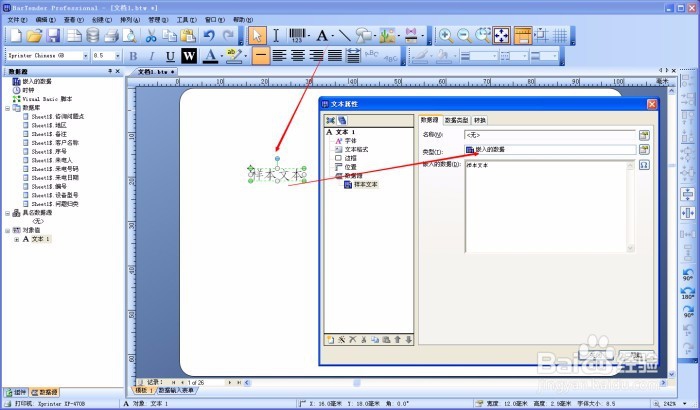Screen dimensions: 700x410
Task: Toggle underline formatting U button
Action: tap(170, 56)
